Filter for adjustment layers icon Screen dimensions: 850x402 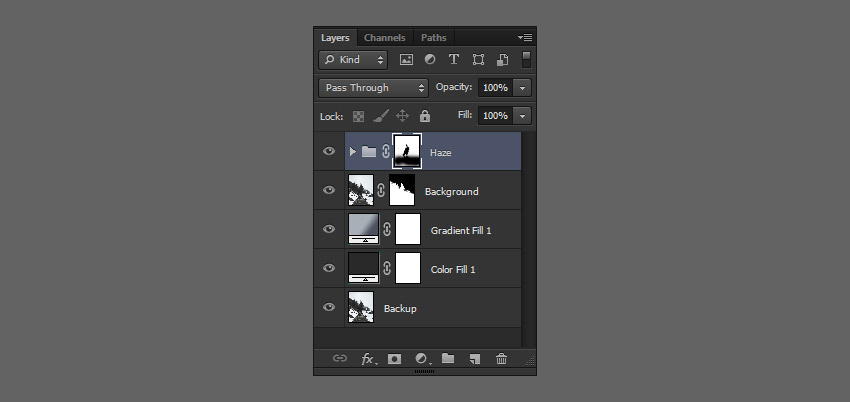pyautogui.click(x=430, y=60)
